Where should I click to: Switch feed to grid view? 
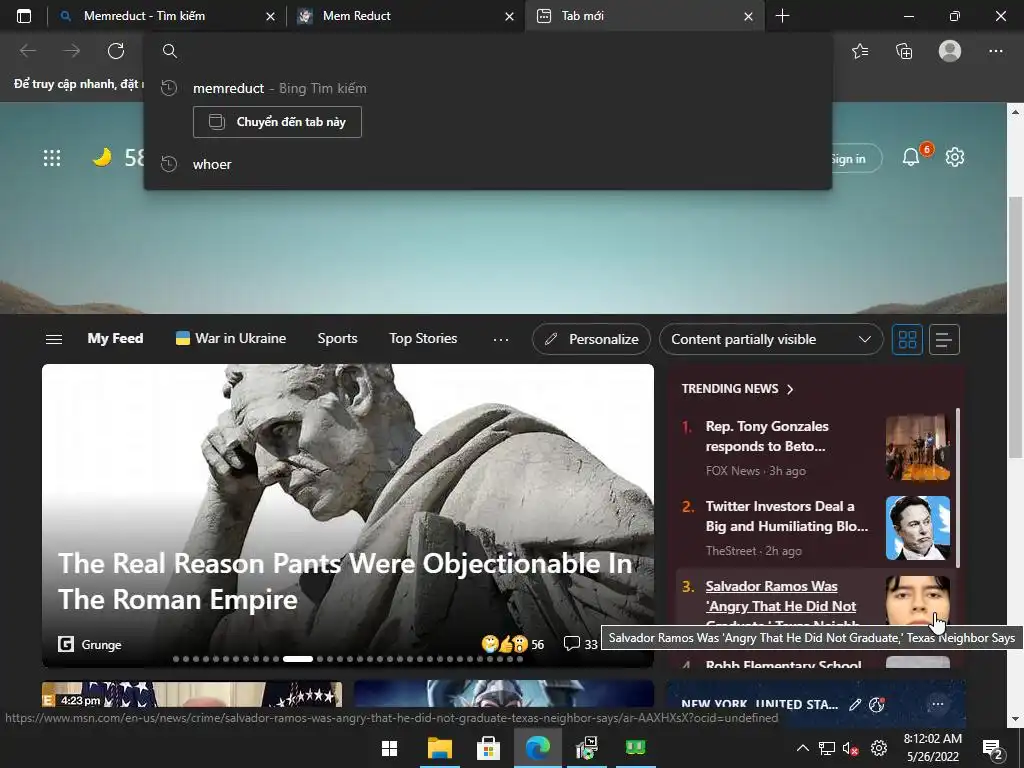[908, 340]
